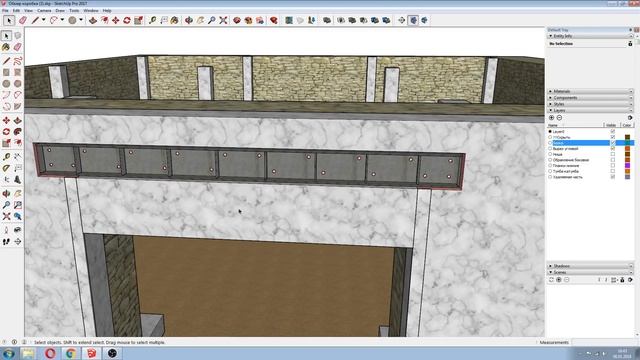The height and width of the screenshot is (360, 640).
Task: Set Ниша as active layer radio button
Action: 550,154
